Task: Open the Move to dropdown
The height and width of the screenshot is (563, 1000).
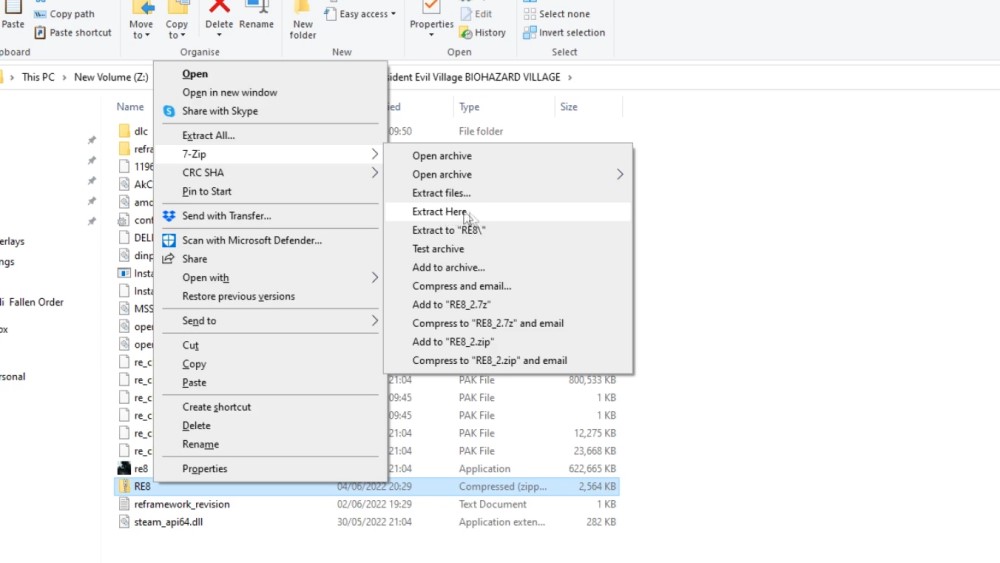Action: tap(141, 30)
